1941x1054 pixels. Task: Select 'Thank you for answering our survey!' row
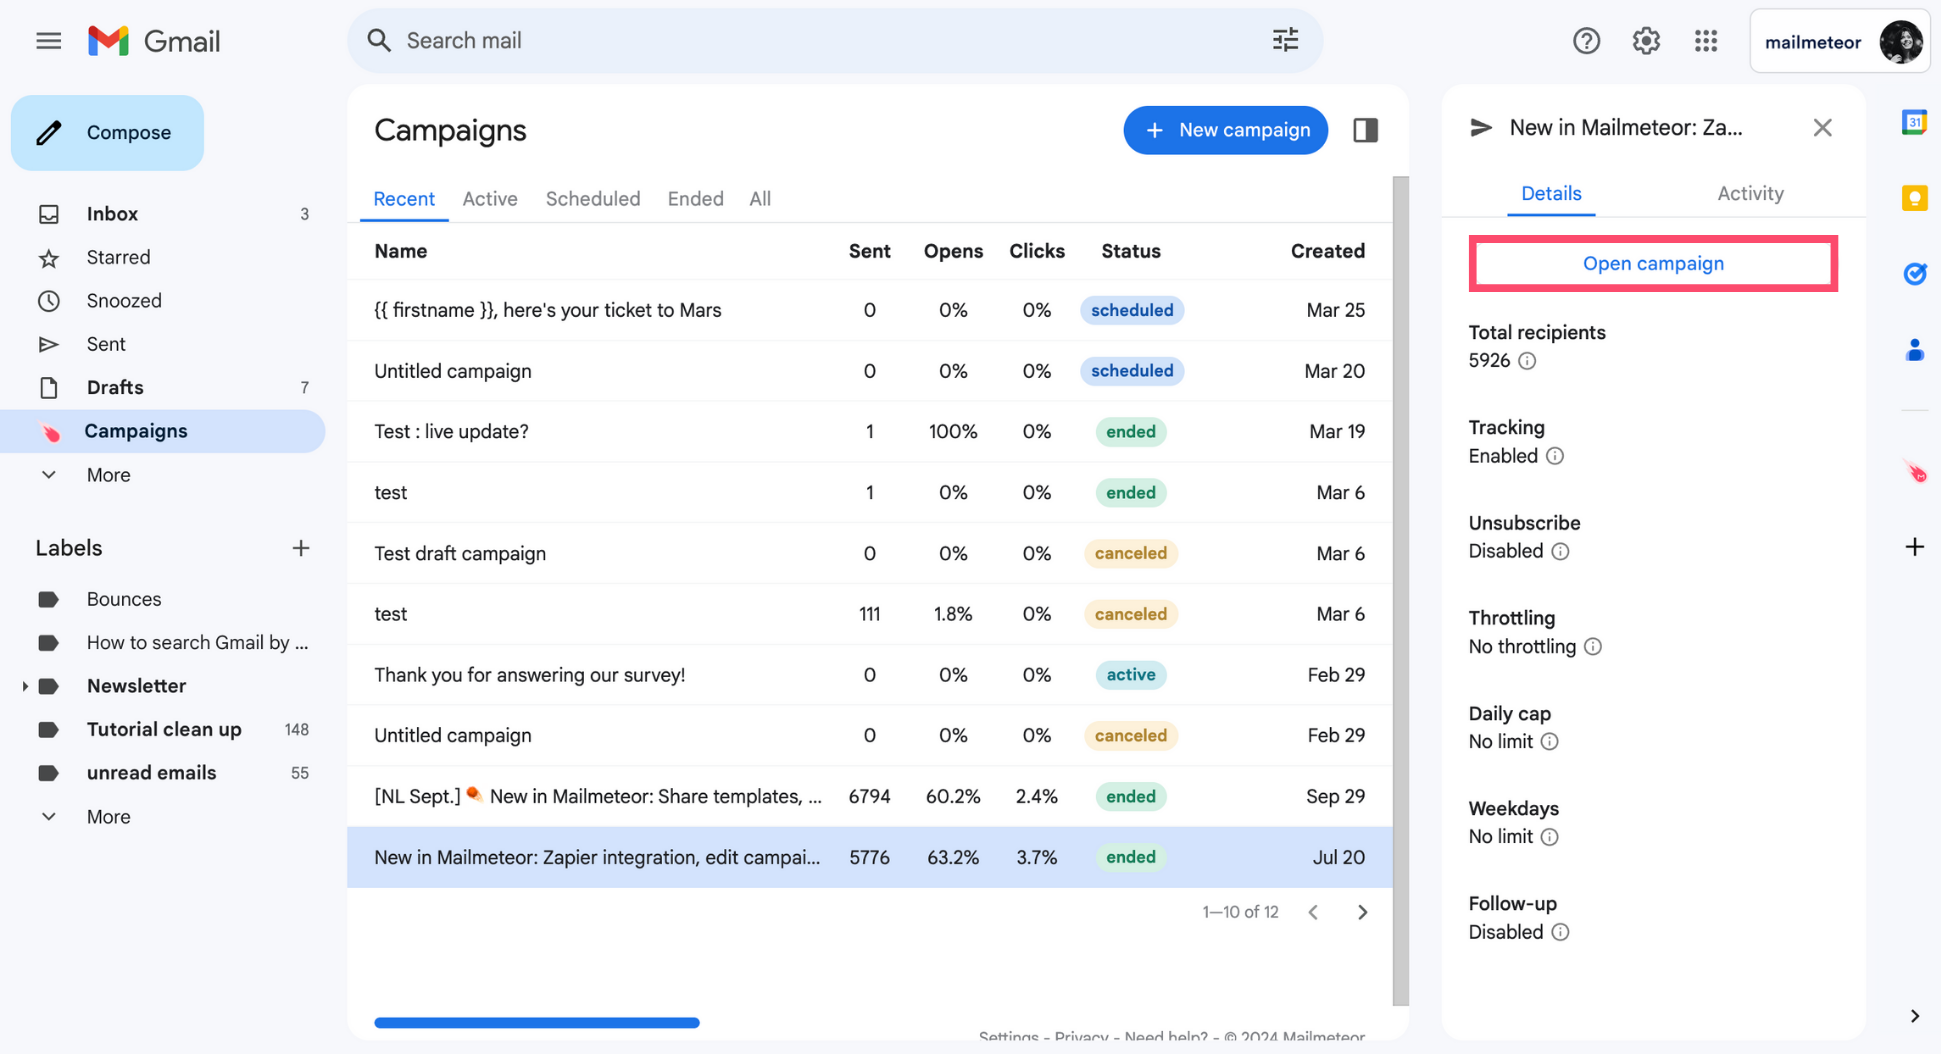869,675
